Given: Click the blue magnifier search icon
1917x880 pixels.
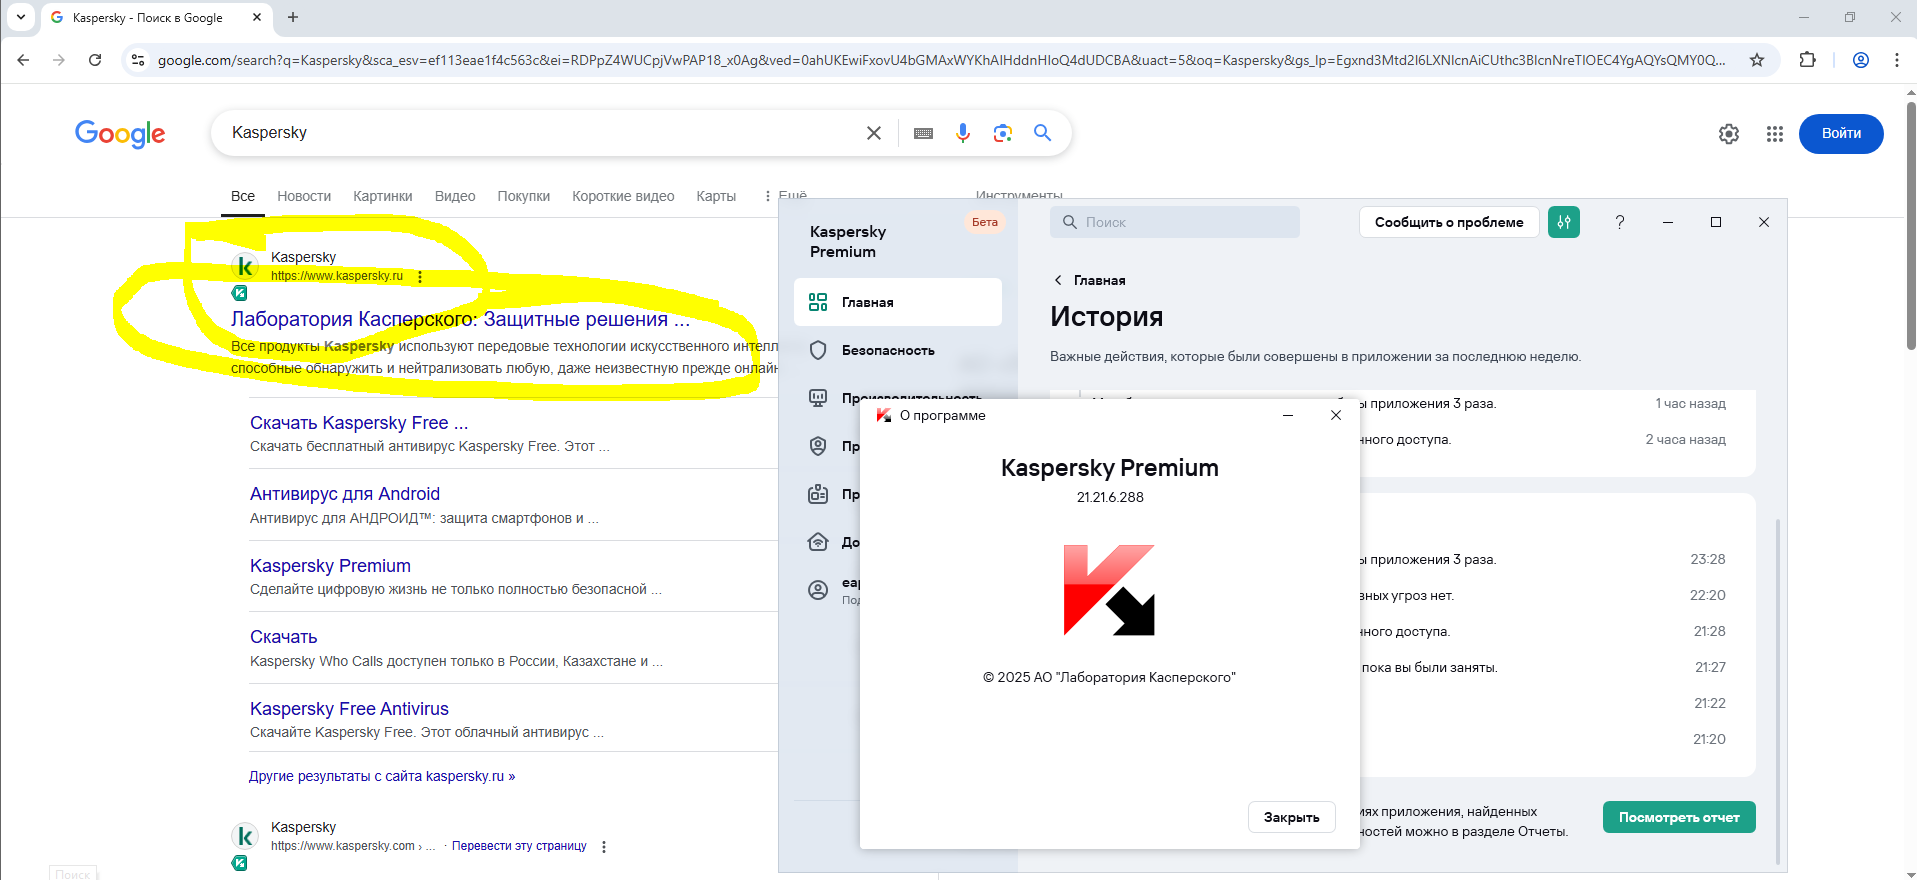Looking at the screenshot, I should (1042, 133).
